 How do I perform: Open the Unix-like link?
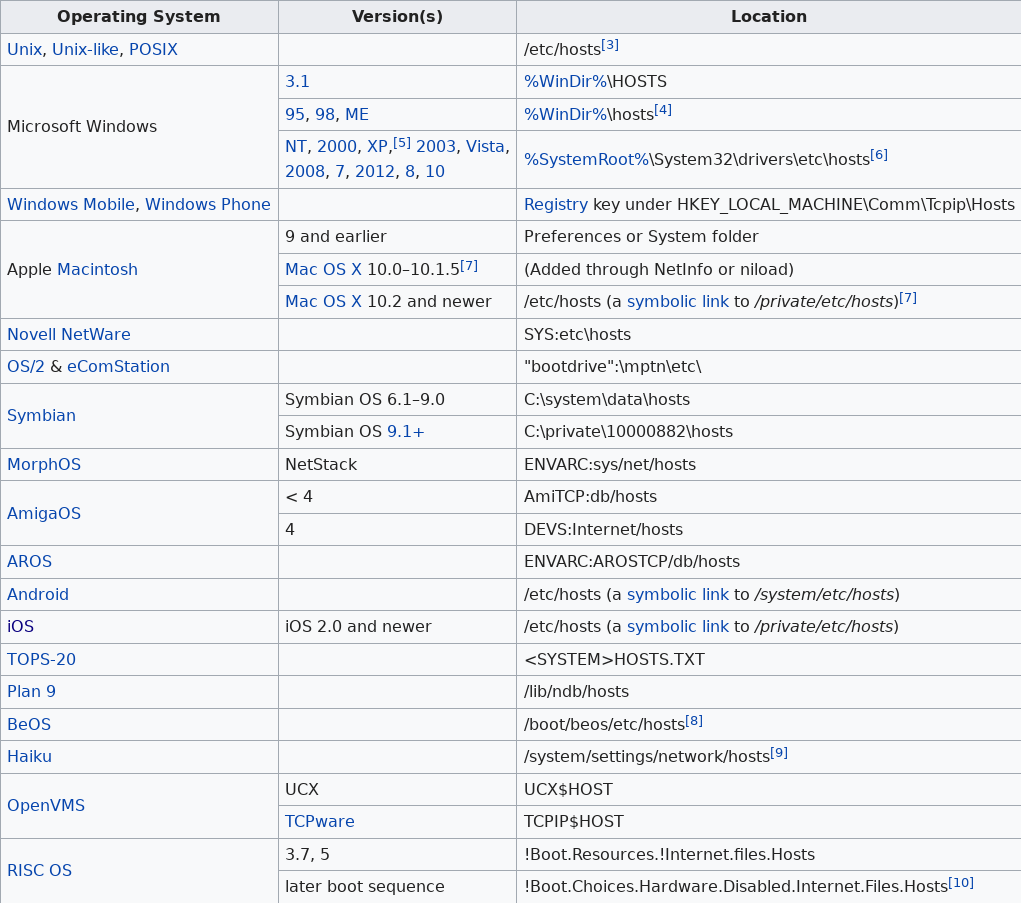click(85, 49)
